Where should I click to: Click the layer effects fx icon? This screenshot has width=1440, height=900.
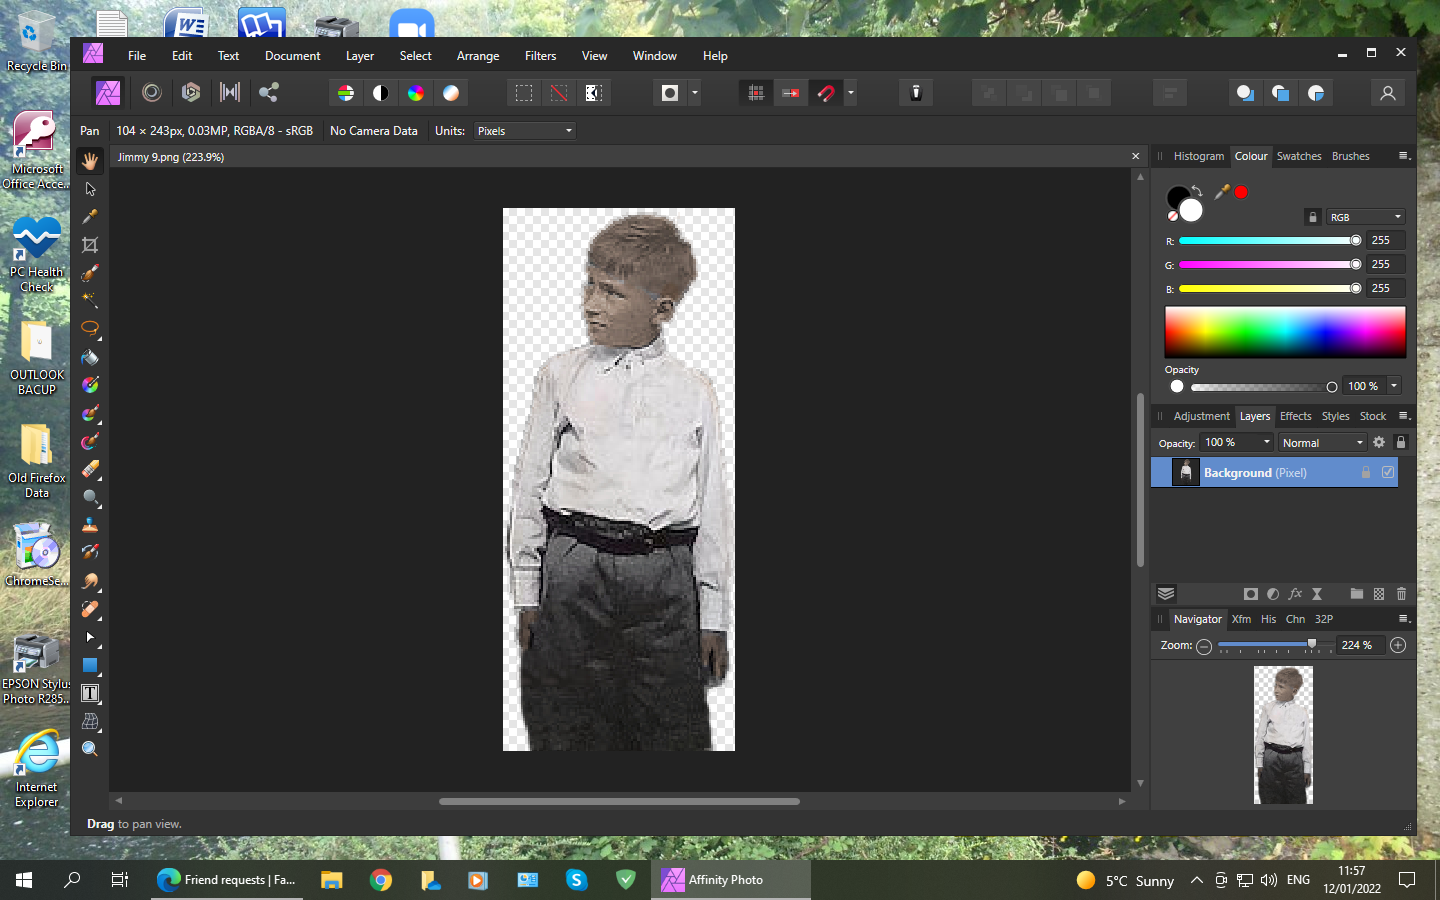pyautogui.click(x=1295, y=594)
